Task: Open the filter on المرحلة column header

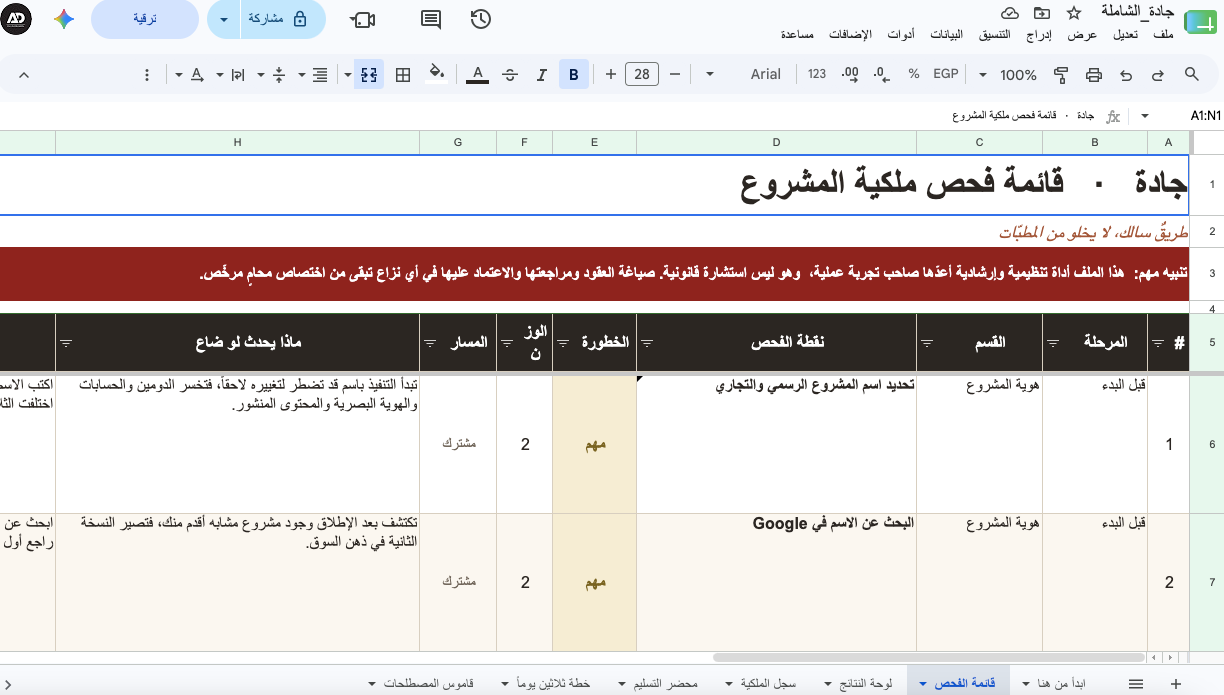Action: pos(1053,342)
